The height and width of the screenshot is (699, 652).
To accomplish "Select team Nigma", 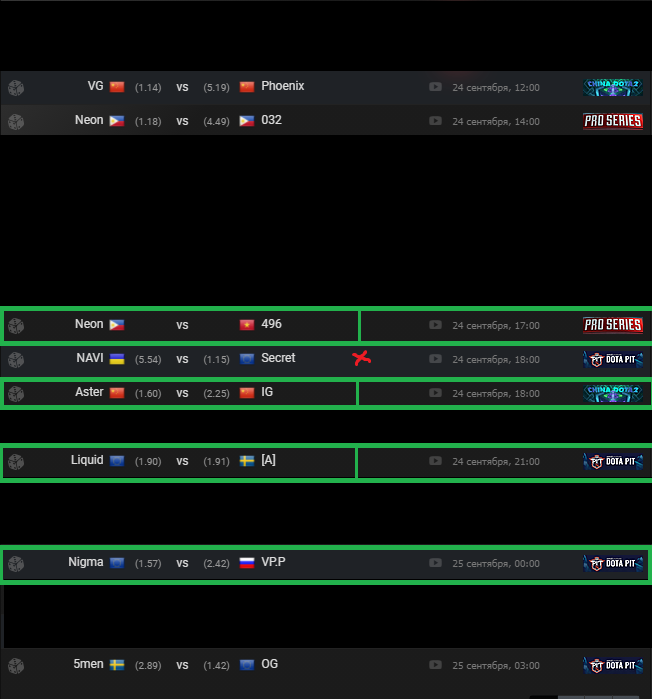I will 86,562.
